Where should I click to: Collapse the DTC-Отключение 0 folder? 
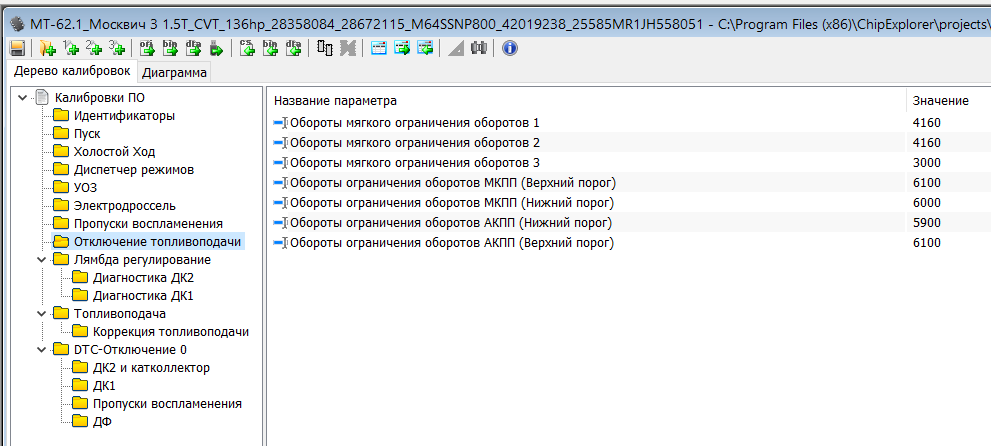coord(41,350)
